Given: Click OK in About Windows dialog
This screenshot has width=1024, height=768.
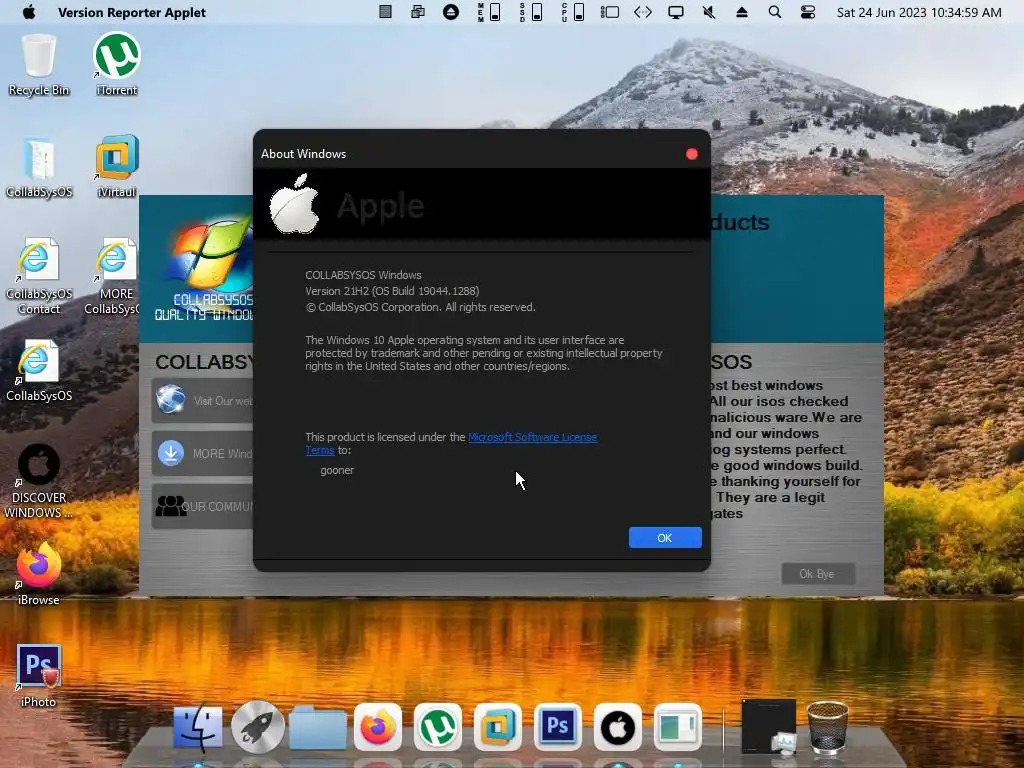Looking at the screenshot, I should [665, 537].
